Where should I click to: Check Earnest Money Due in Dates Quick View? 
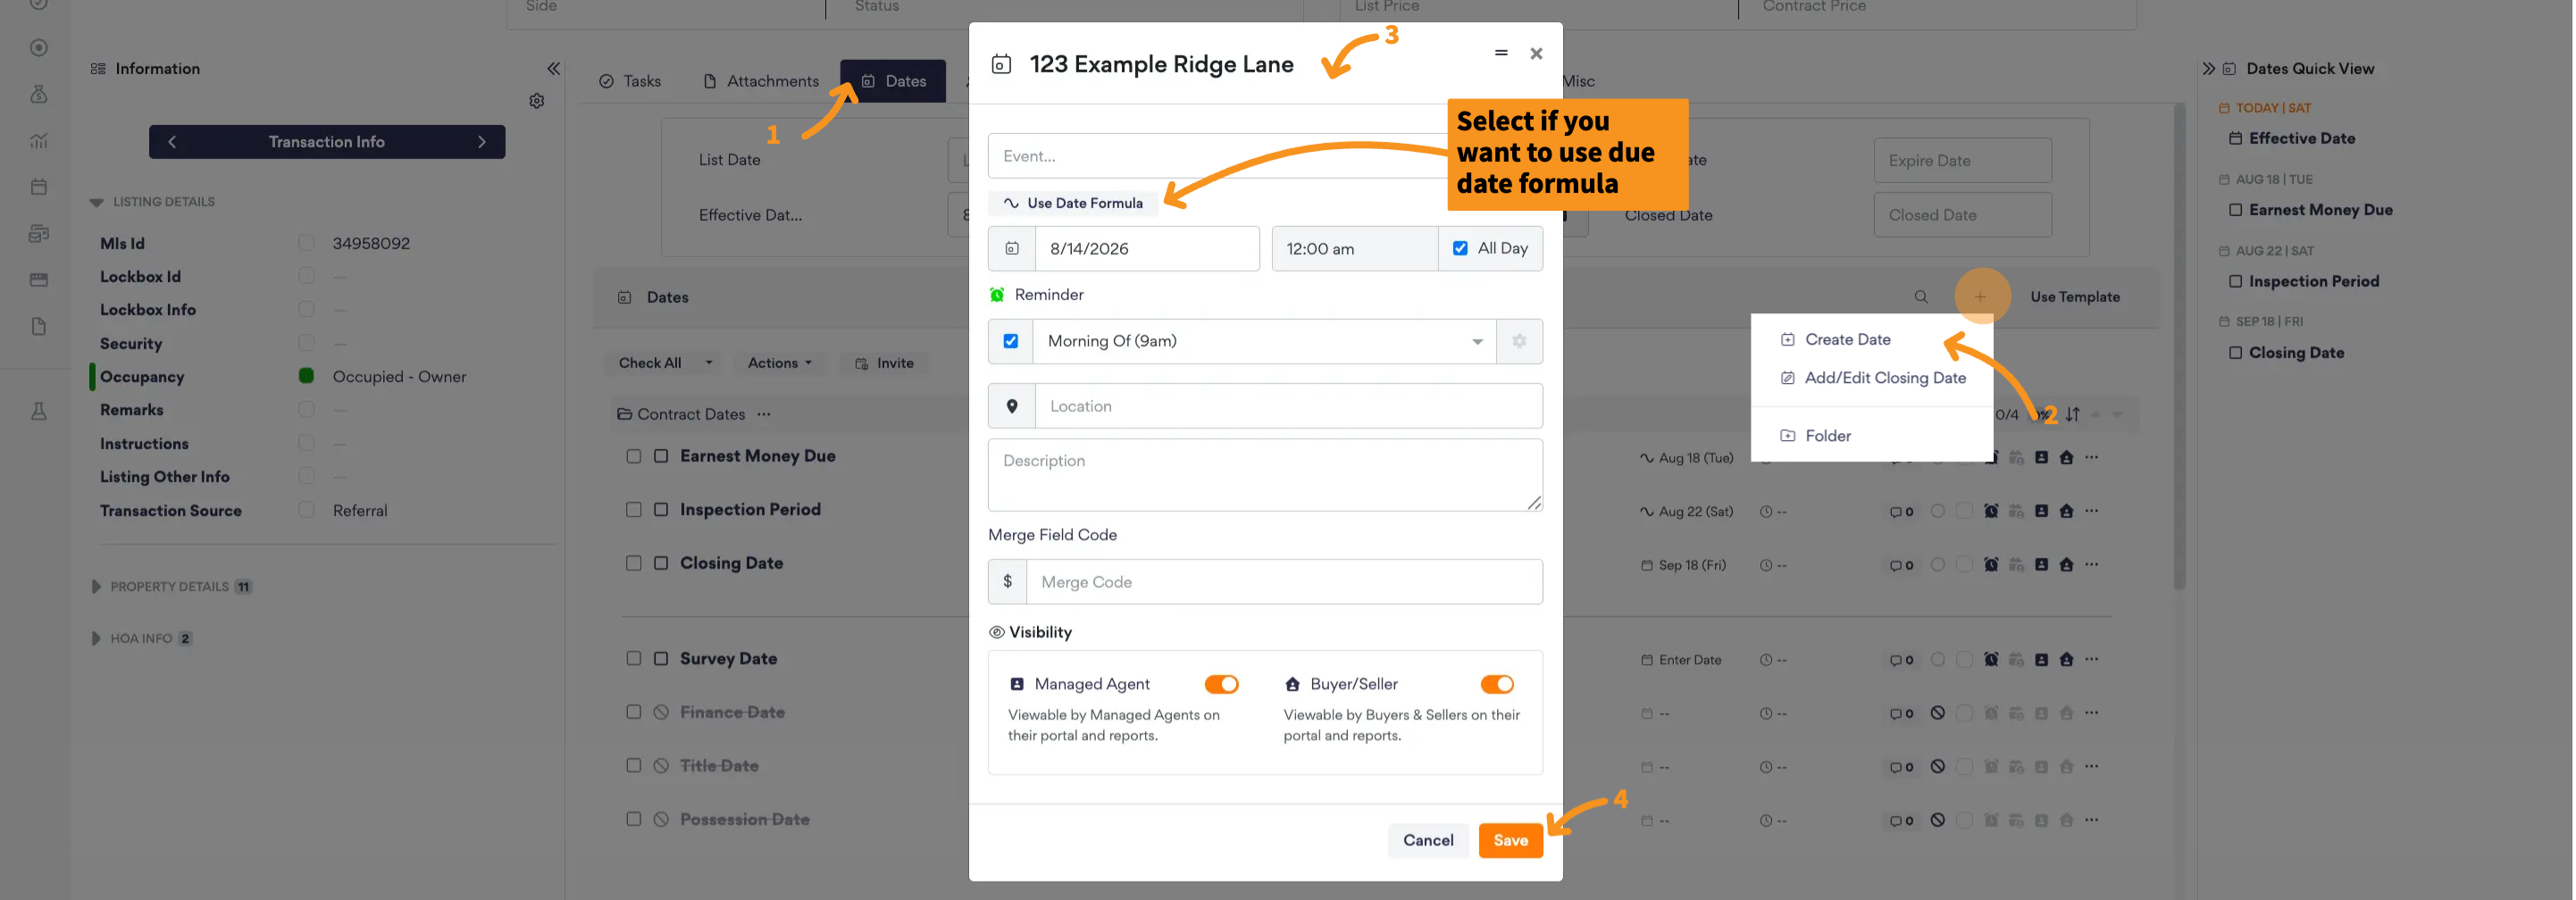[x=2235, y=210]
